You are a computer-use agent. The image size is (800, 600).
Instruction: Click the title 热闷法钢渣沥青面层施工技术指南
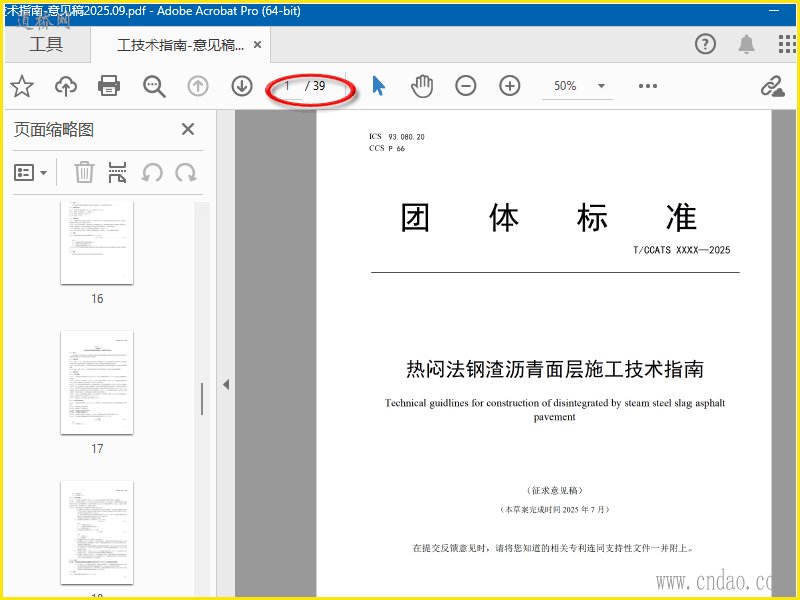click(555, 369)
